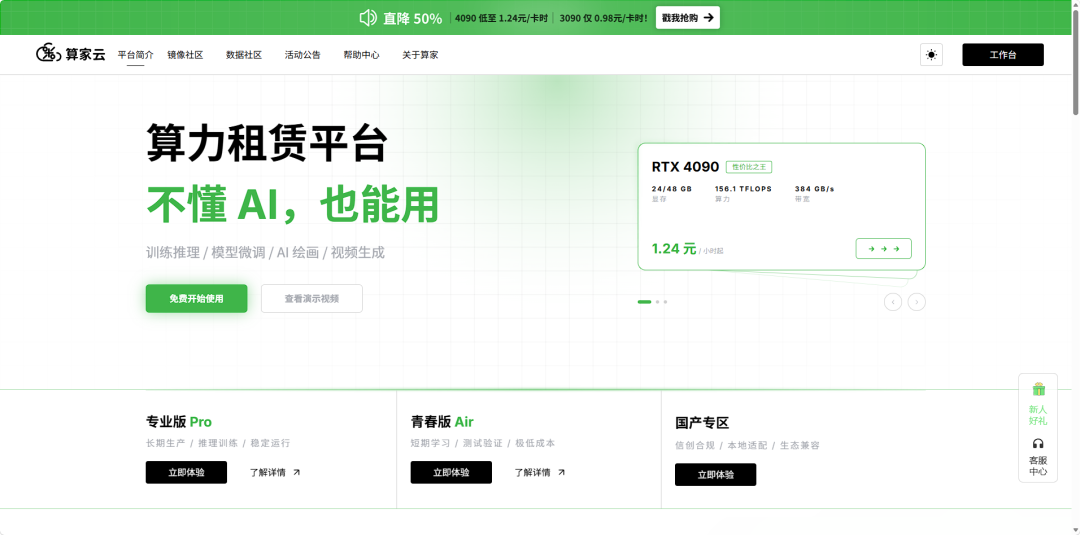Click the page vertical scrollbar thumb

(1074, 62)
